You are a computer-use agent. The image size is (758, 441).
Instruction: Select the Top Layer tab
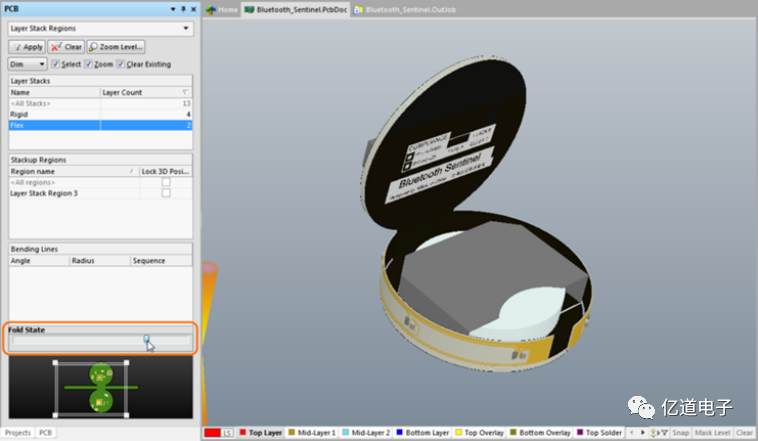[263, 433]
